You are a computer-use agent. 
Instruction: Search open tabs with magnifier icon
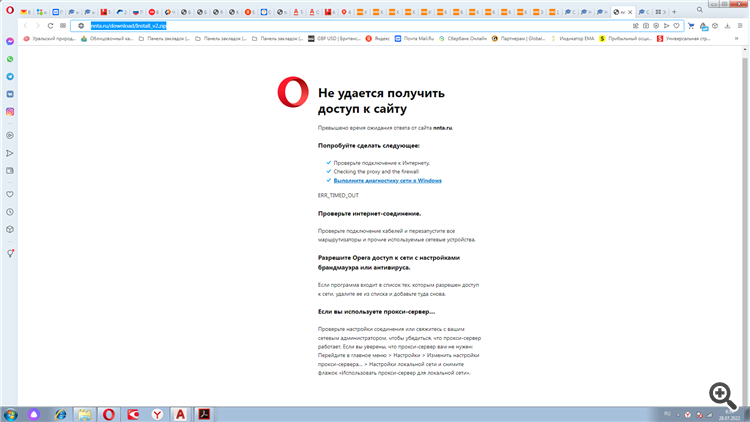pyautogui.click(x=700, y=10)
